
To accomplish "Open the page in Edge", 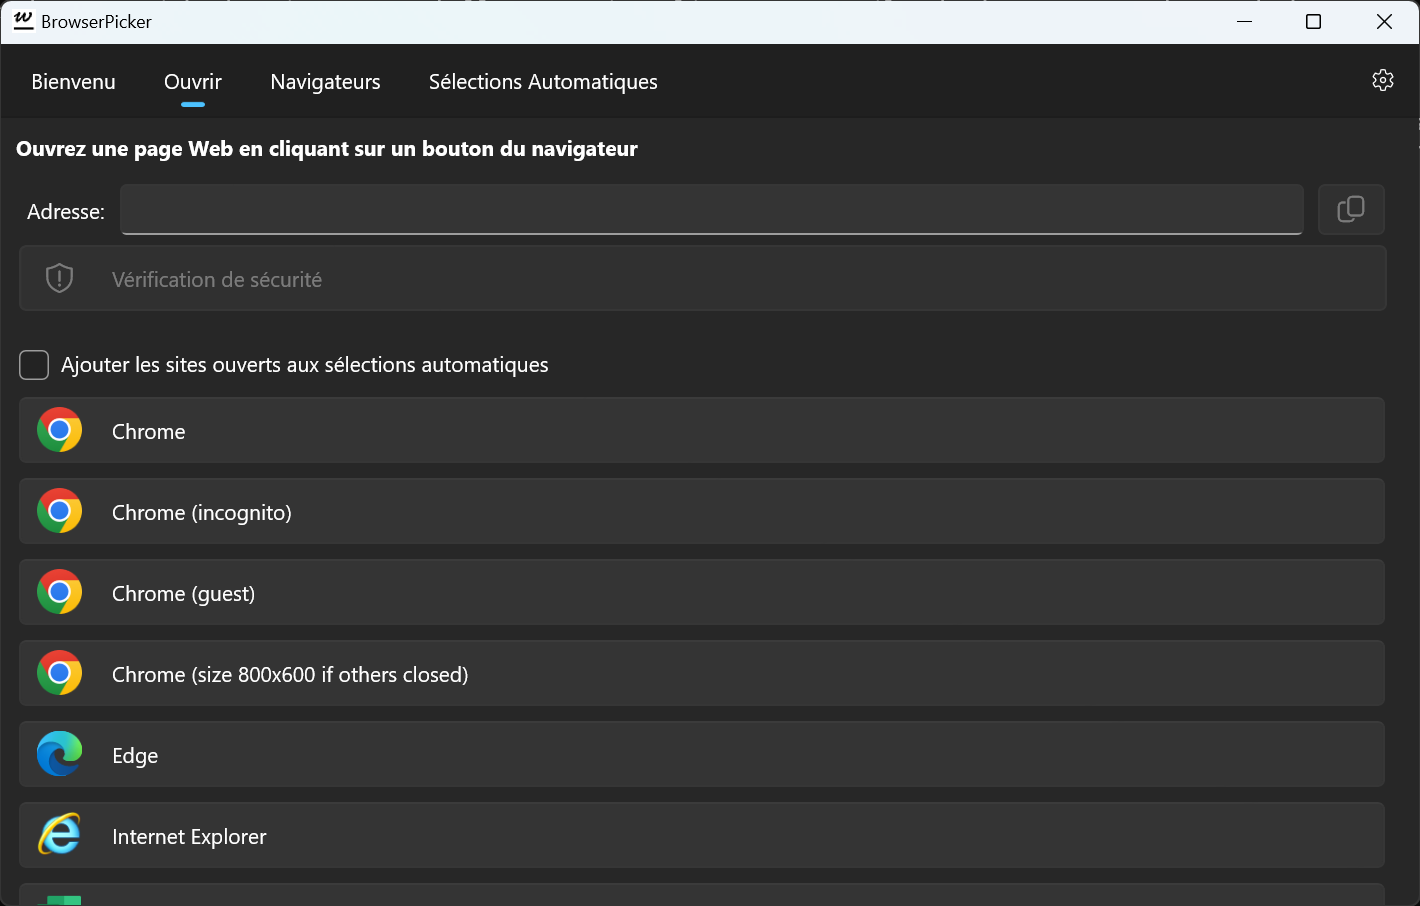I will pos(702,754).
